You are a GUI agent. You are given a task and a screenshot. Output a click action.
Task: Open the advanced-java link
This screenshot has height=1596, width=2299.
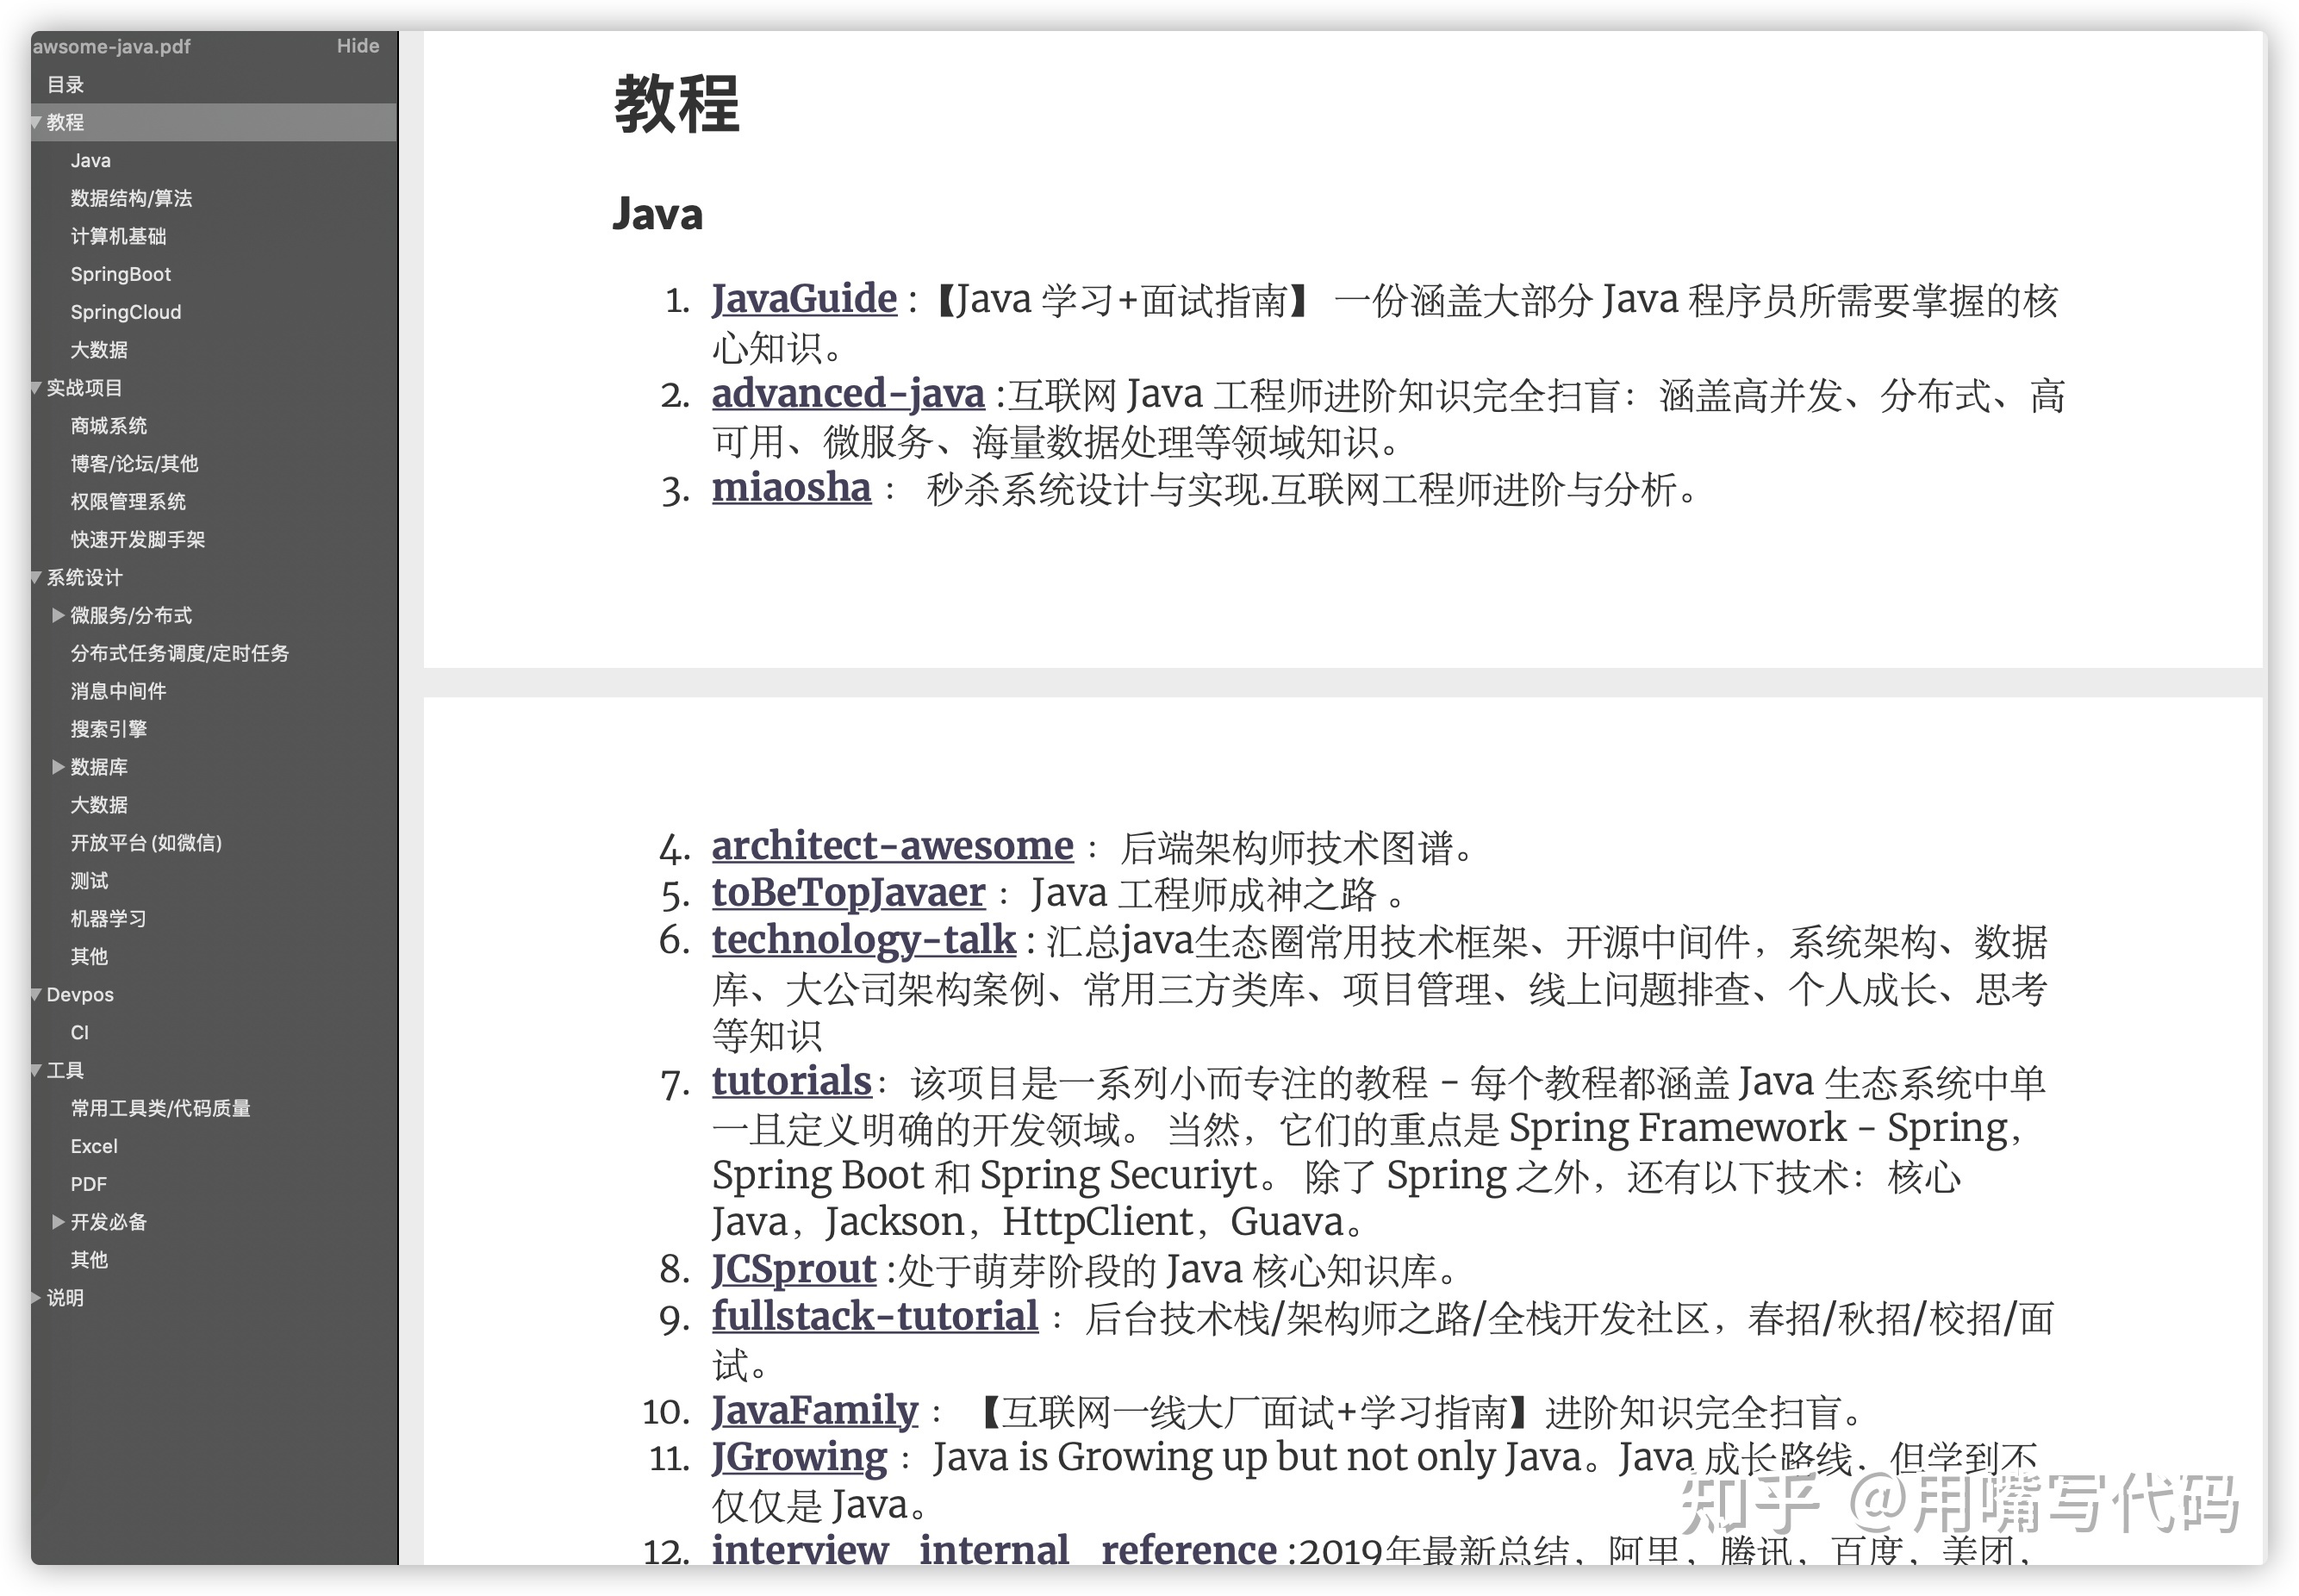pos(847,394)
